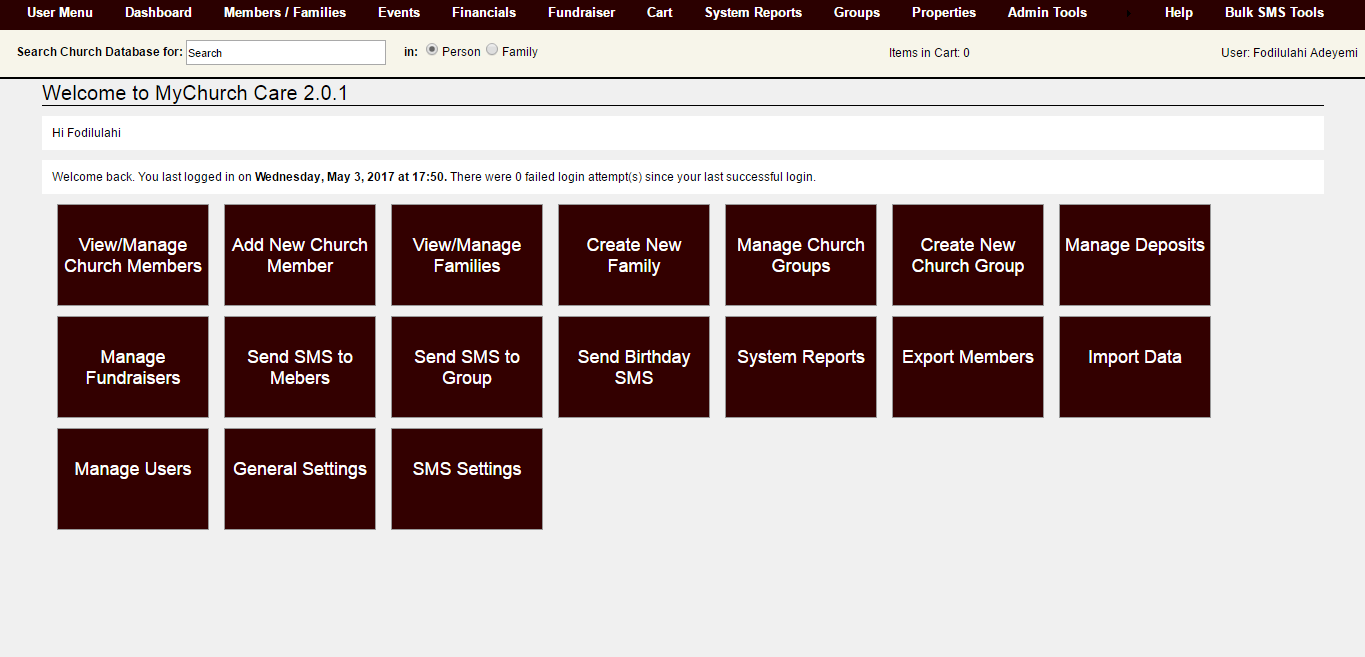Viewport: 1365px width, 657px height.
Task: Open the Cart menu
Action: point(660,13)
